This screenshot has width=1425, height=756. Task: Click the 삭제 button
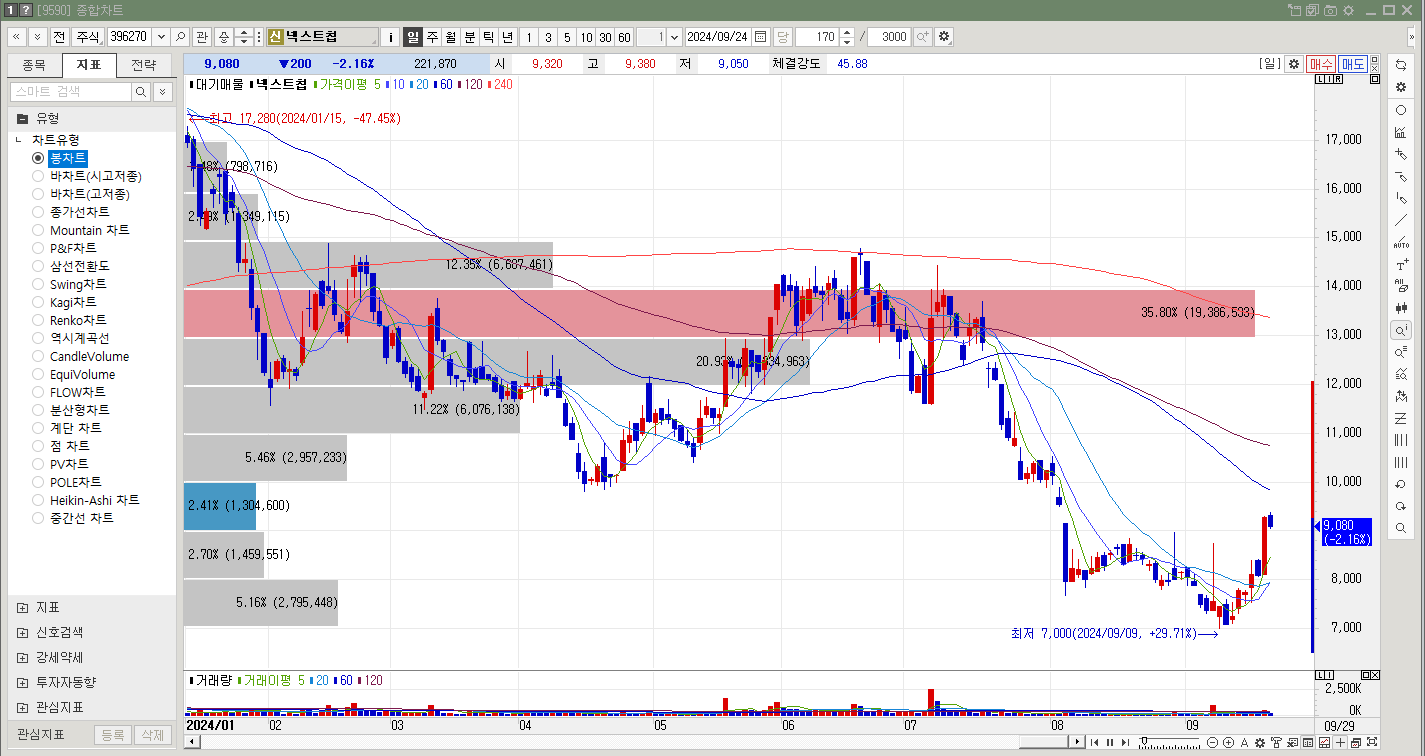(152, 735)
